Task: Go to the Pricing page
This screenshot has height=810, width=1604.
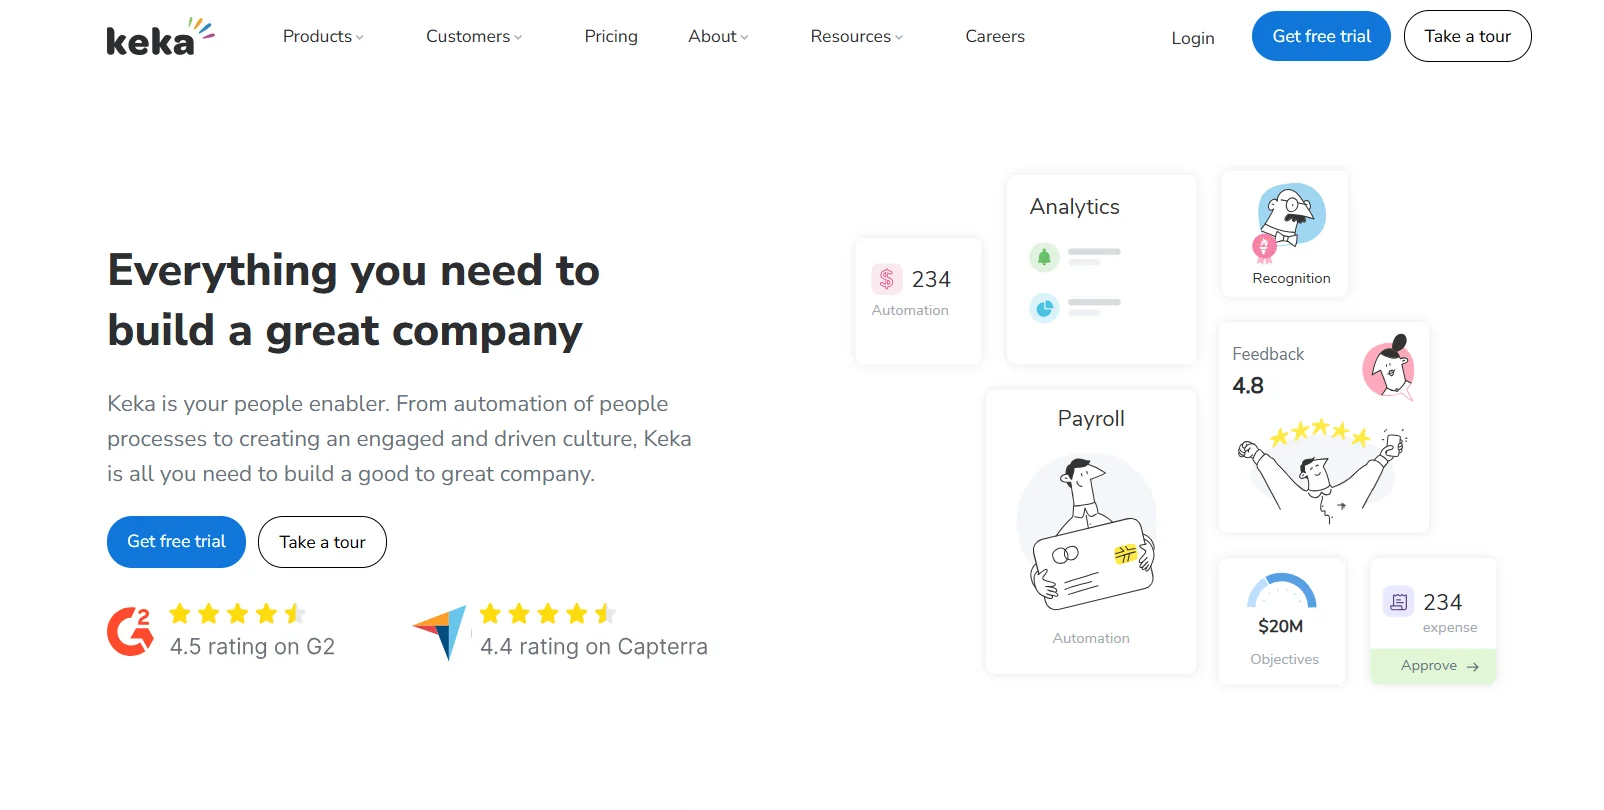Action: coord(611,37)
